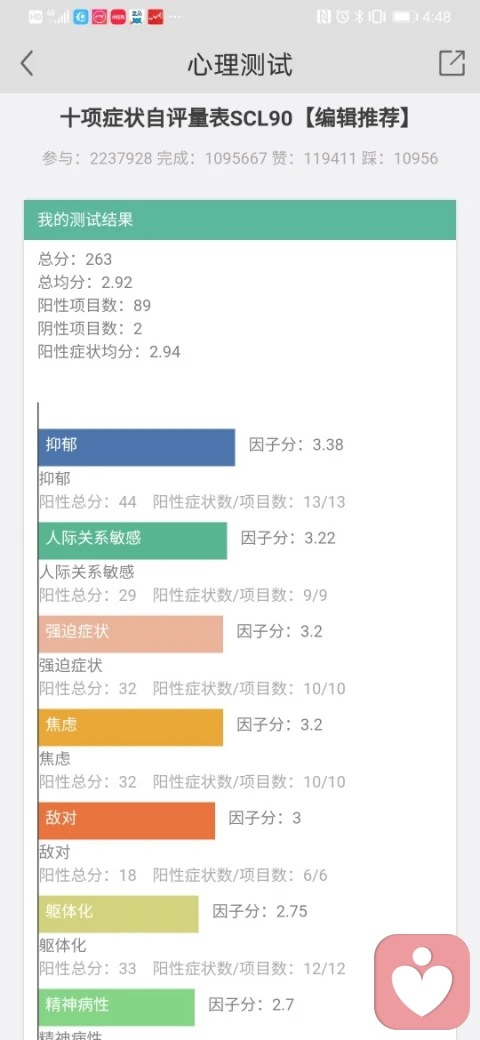Select the orange 敌对 bar

(127, 821)
